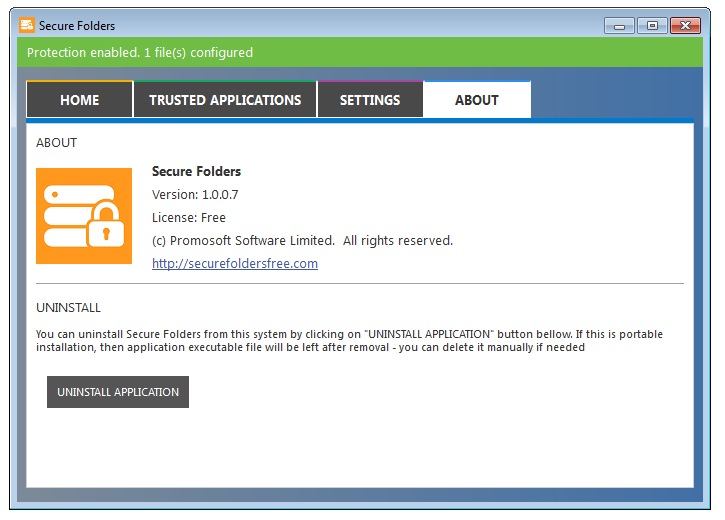Click the ABOUT section heading in panel
Screen dimensions: 725x520
click(56, 143)
